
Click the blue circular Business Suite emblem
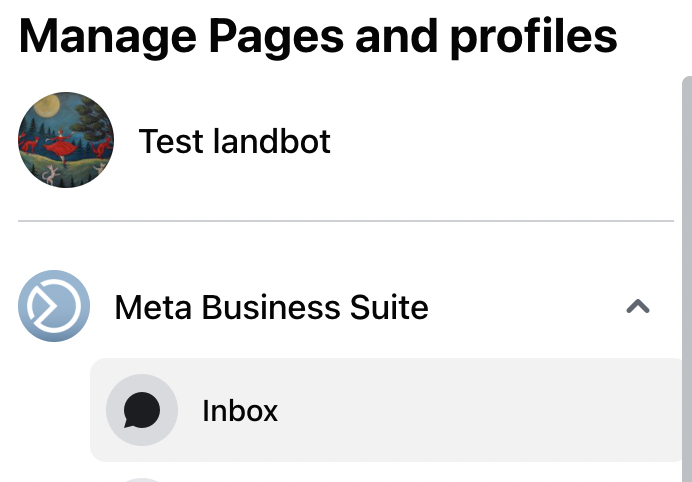(54, 306)
